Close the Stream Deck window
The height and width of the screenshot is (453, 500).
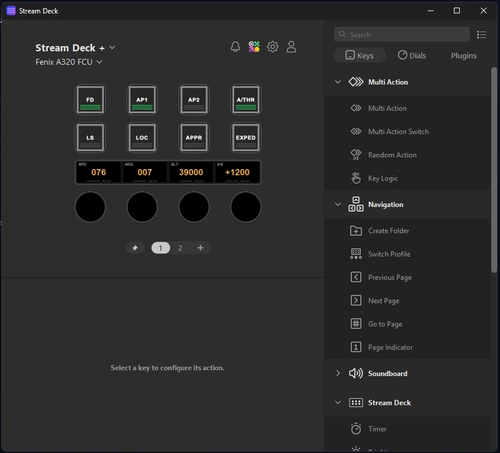click(484, 11)
